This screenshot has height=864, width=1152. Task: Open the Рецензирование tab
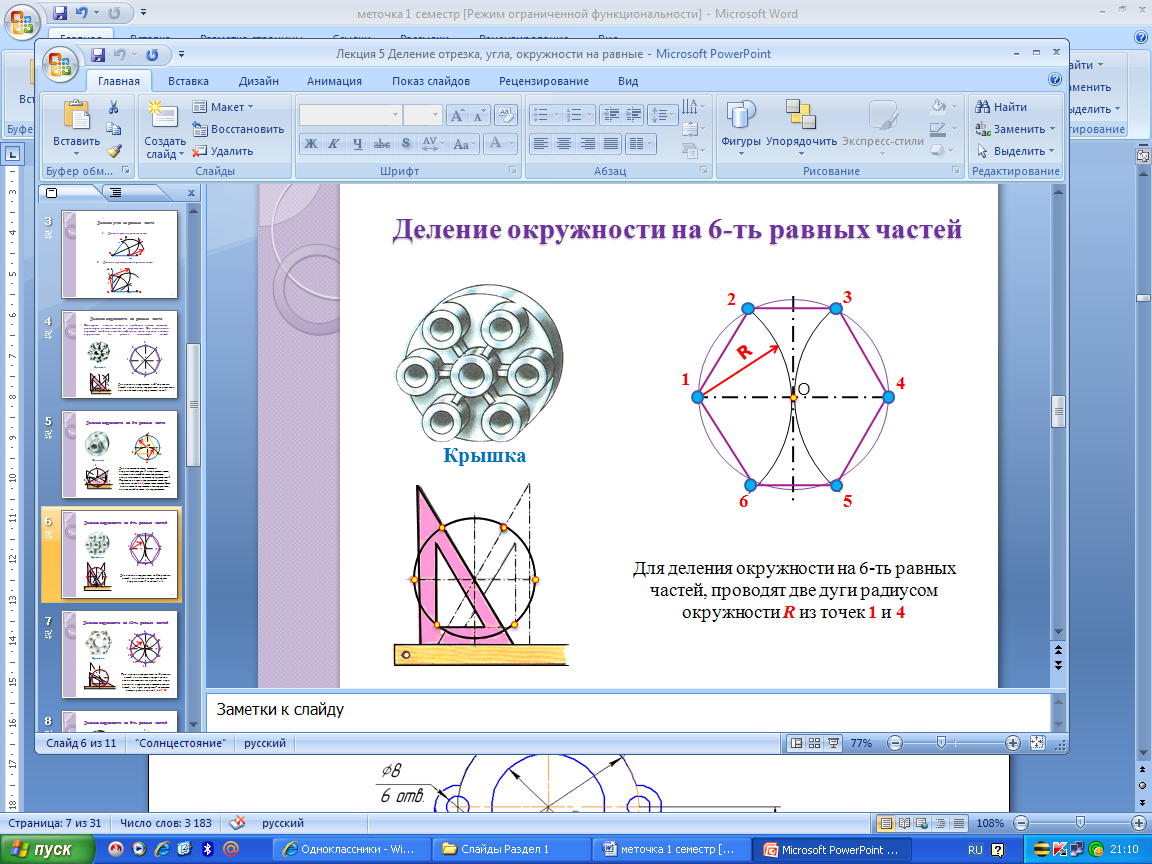tap(544, 81)
